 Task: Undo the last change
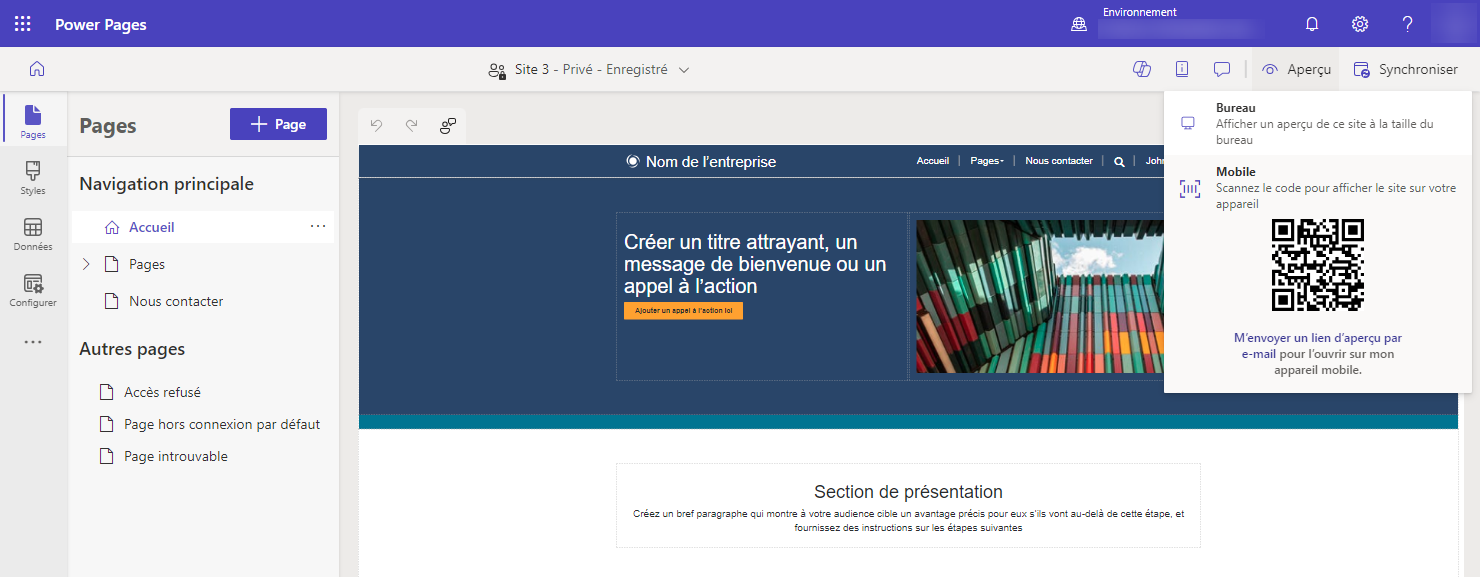click(376, 125)
